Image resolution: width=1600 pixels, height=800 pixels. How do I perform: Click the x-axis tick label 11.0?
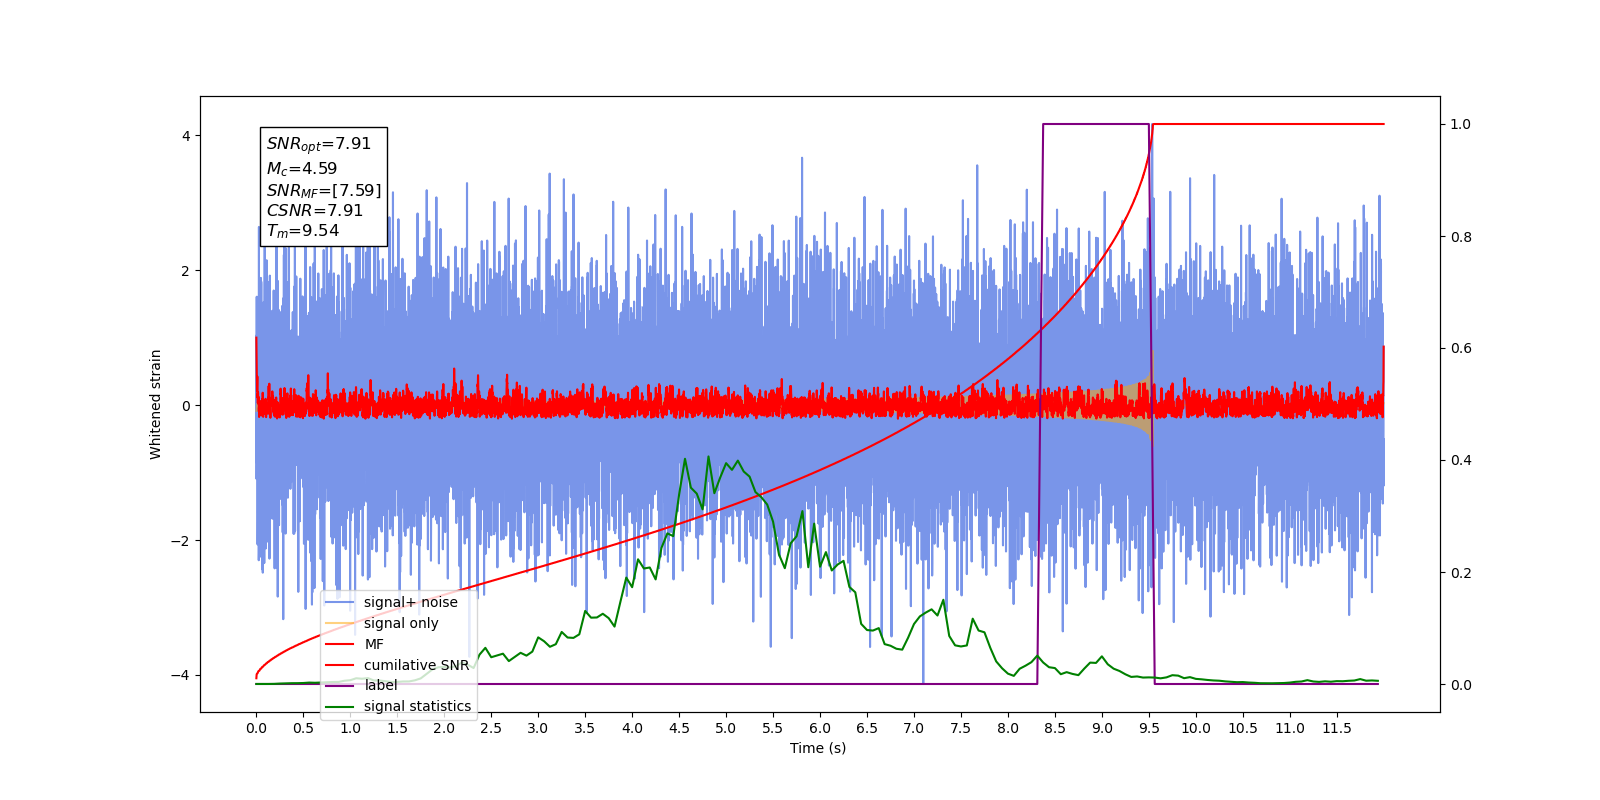pos(1290,728)
